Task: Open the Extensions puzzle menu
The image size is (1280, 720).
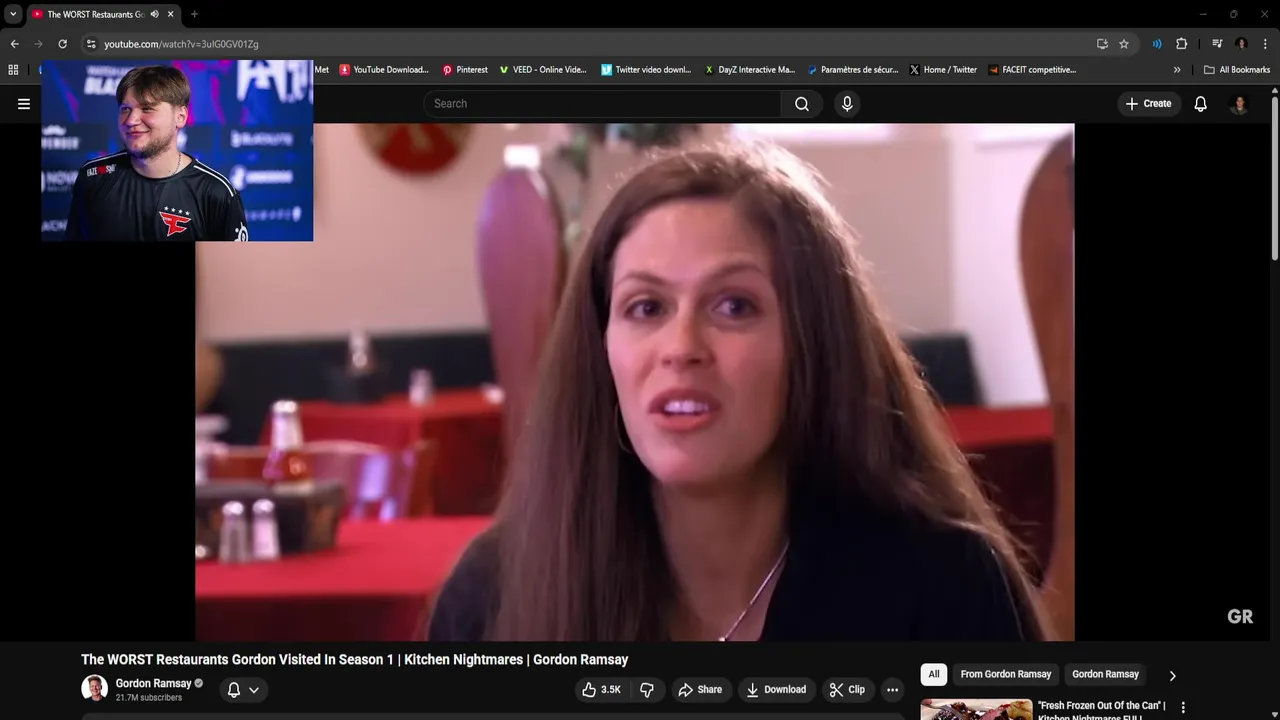Action: (1181, 44)
